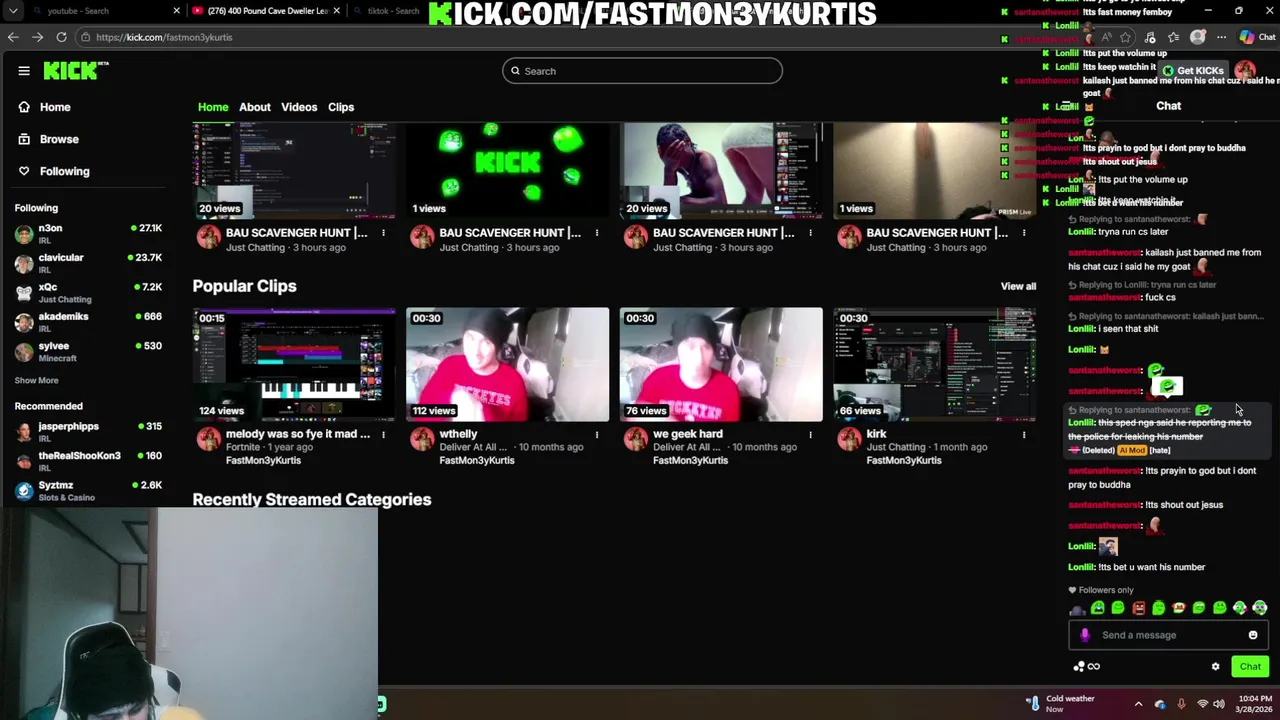The width and height of the screenshot is (1280, 720).
Task: Open options for first BAU SCAVENGER HUNT video
Action: 383,233
